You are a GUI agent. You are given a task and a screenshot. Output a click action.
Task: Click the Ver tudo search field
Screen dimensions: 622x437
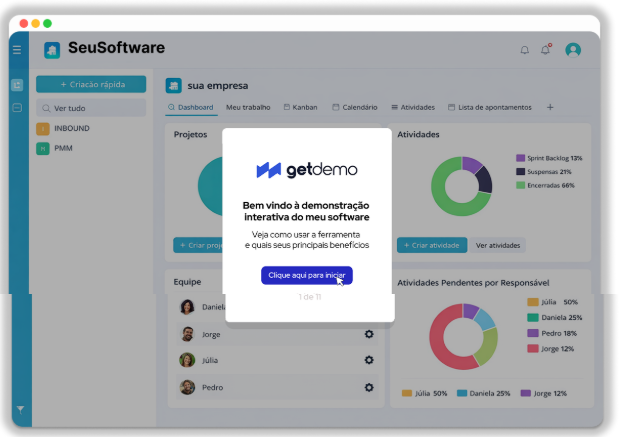pos(91,108)
